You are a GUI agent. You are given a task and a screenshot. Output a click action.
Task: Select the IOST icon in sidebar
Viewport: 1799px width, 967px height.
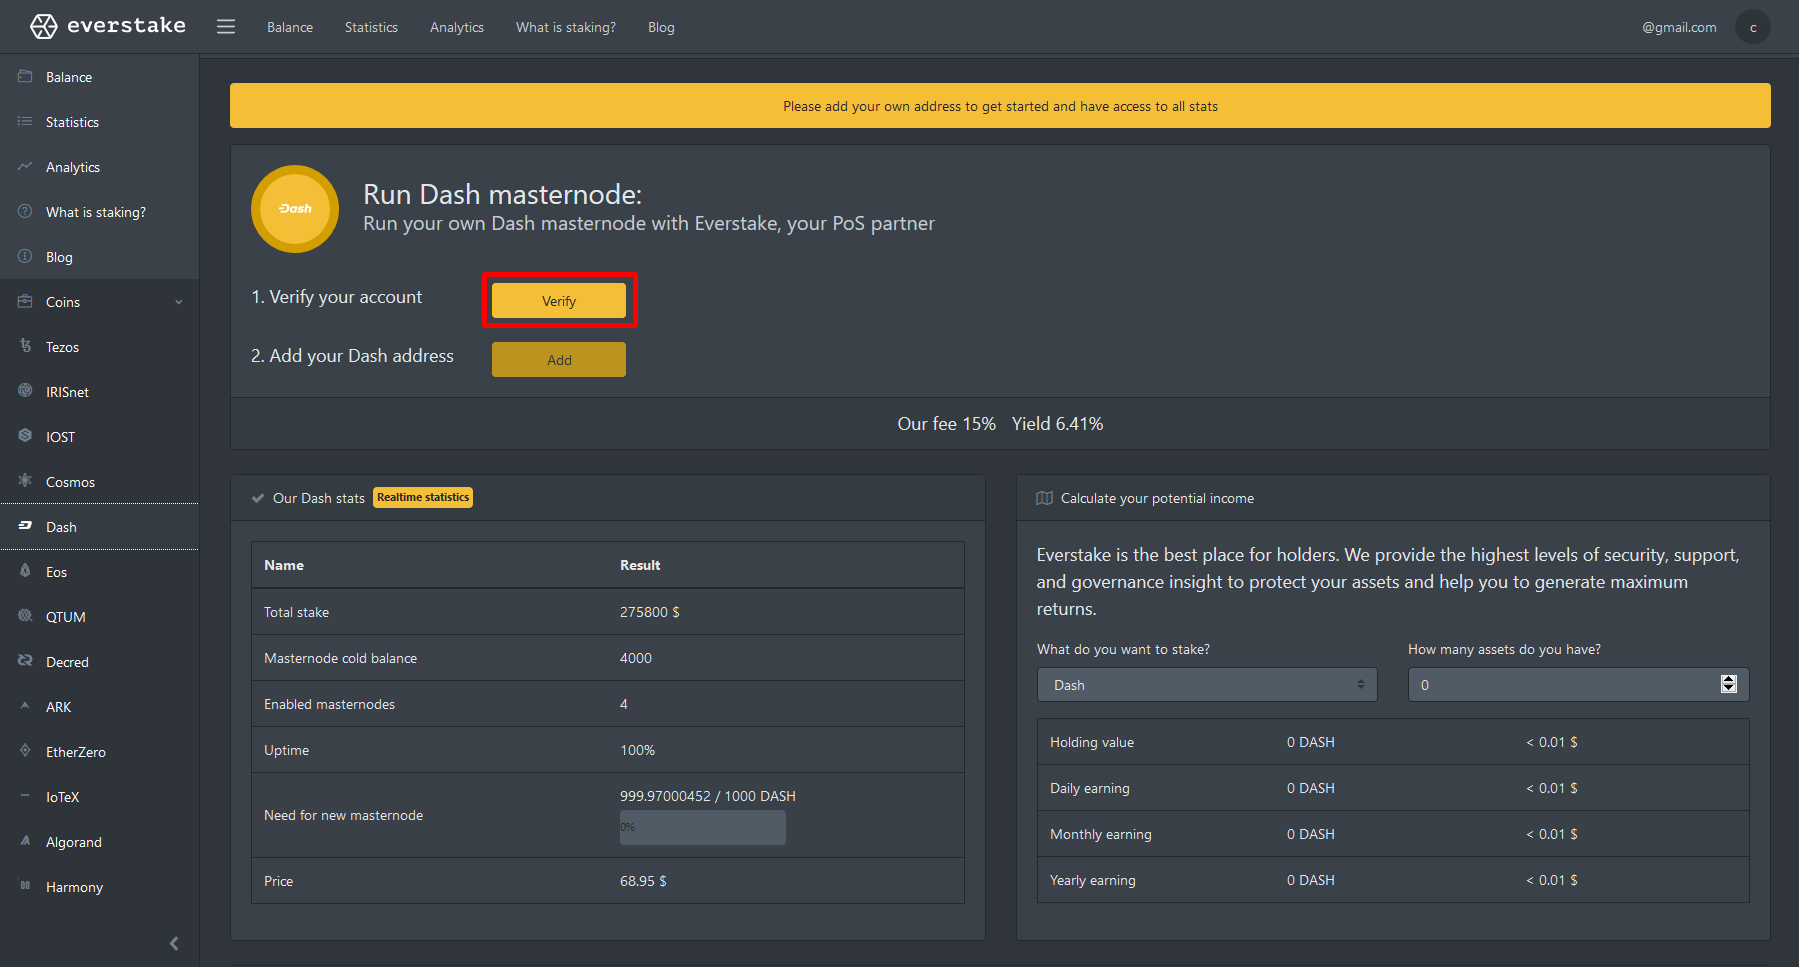(25, 436)
